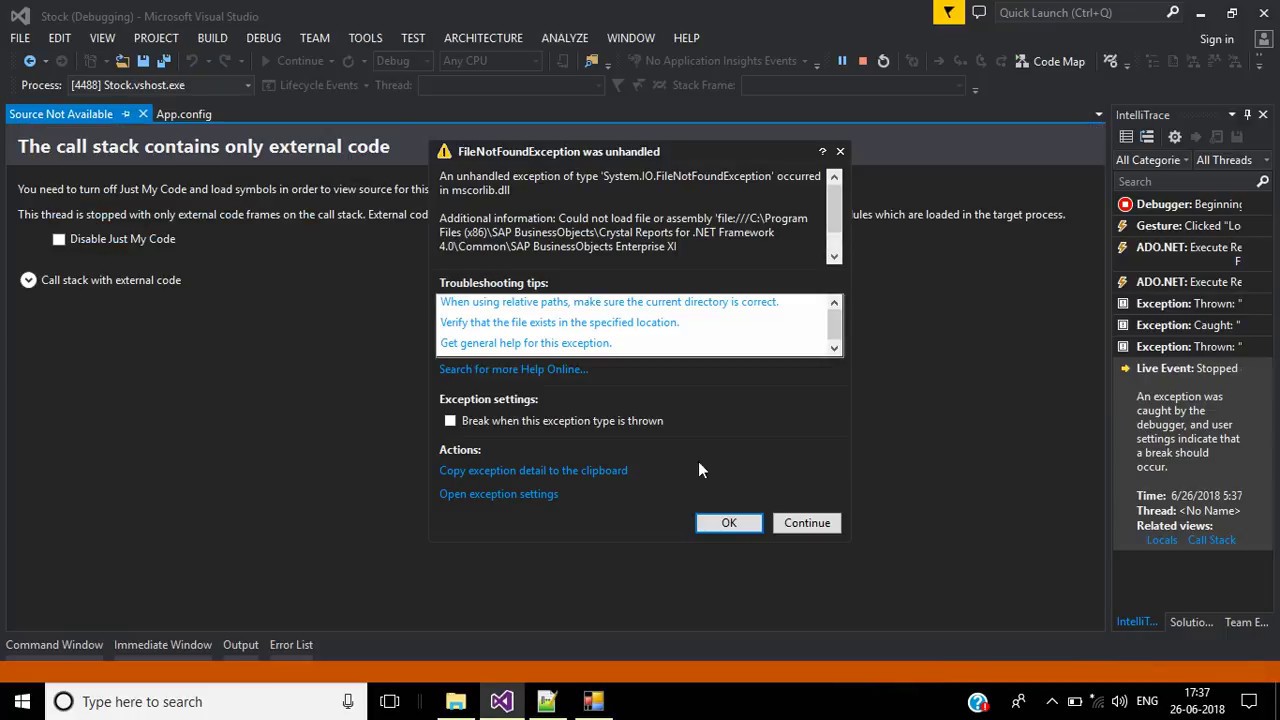
Task: Open the Call Stack related view link
Action: tap(1211, 540)
